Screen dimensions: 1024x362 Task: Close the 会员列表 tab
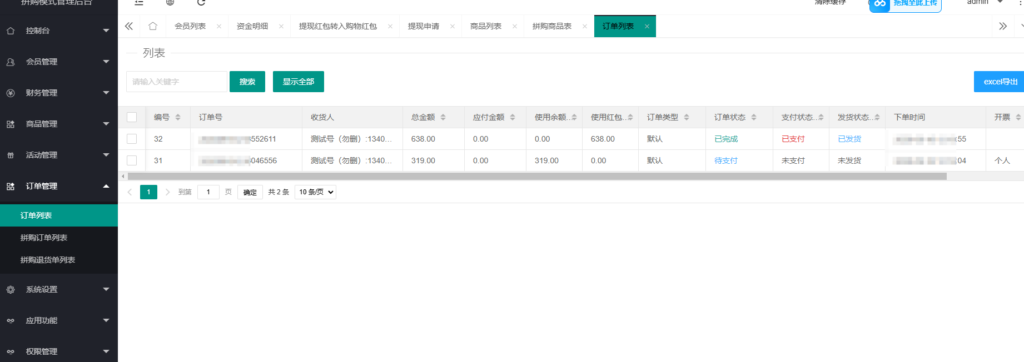point(219,27)
